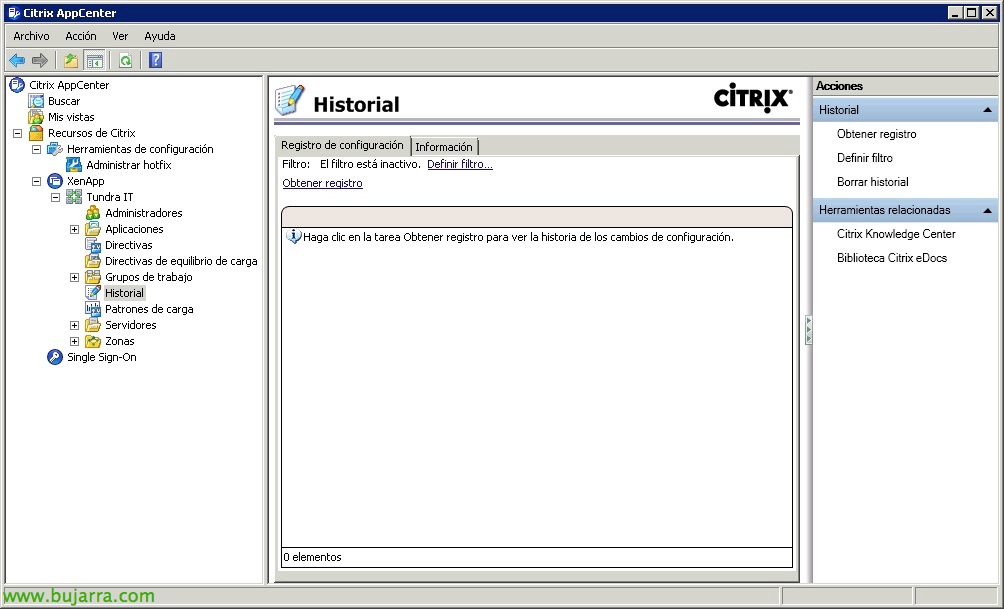This screenshot has height=609, width=1004.
Task: Click the Directivas policy icon
Action: coord(93,245)
